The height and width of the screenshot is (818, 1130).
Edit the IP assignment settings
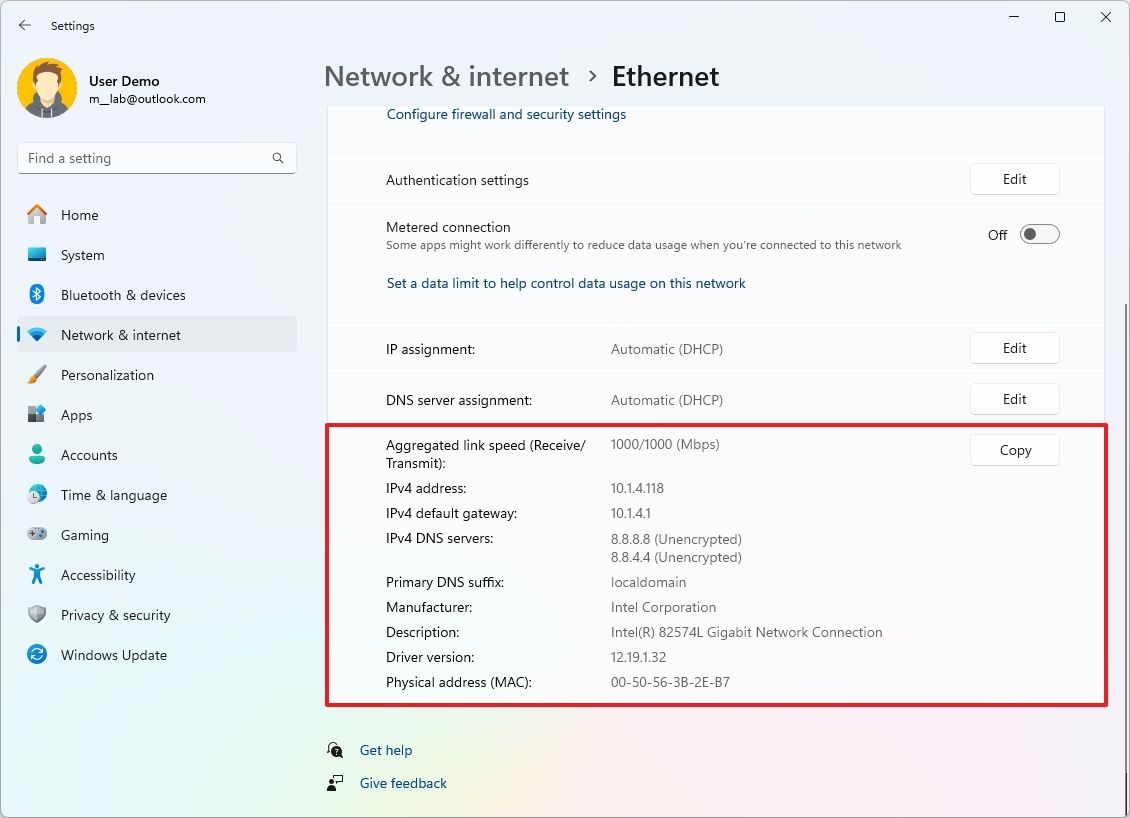pos(1014,348)
